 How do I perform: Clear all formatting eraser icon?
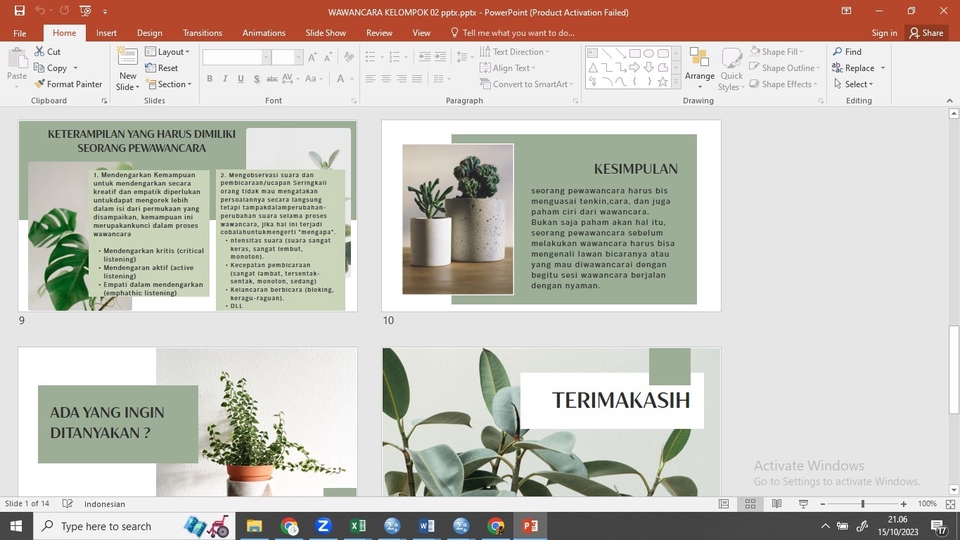click(x=349, y=58)
